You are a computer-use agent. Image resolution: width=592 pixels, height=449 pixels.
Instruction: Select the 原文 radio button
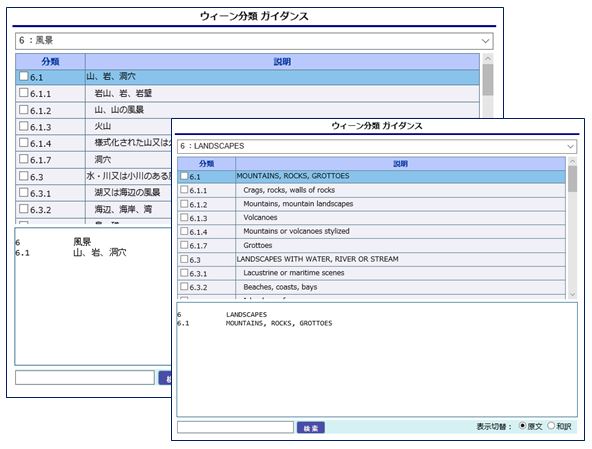523,426
